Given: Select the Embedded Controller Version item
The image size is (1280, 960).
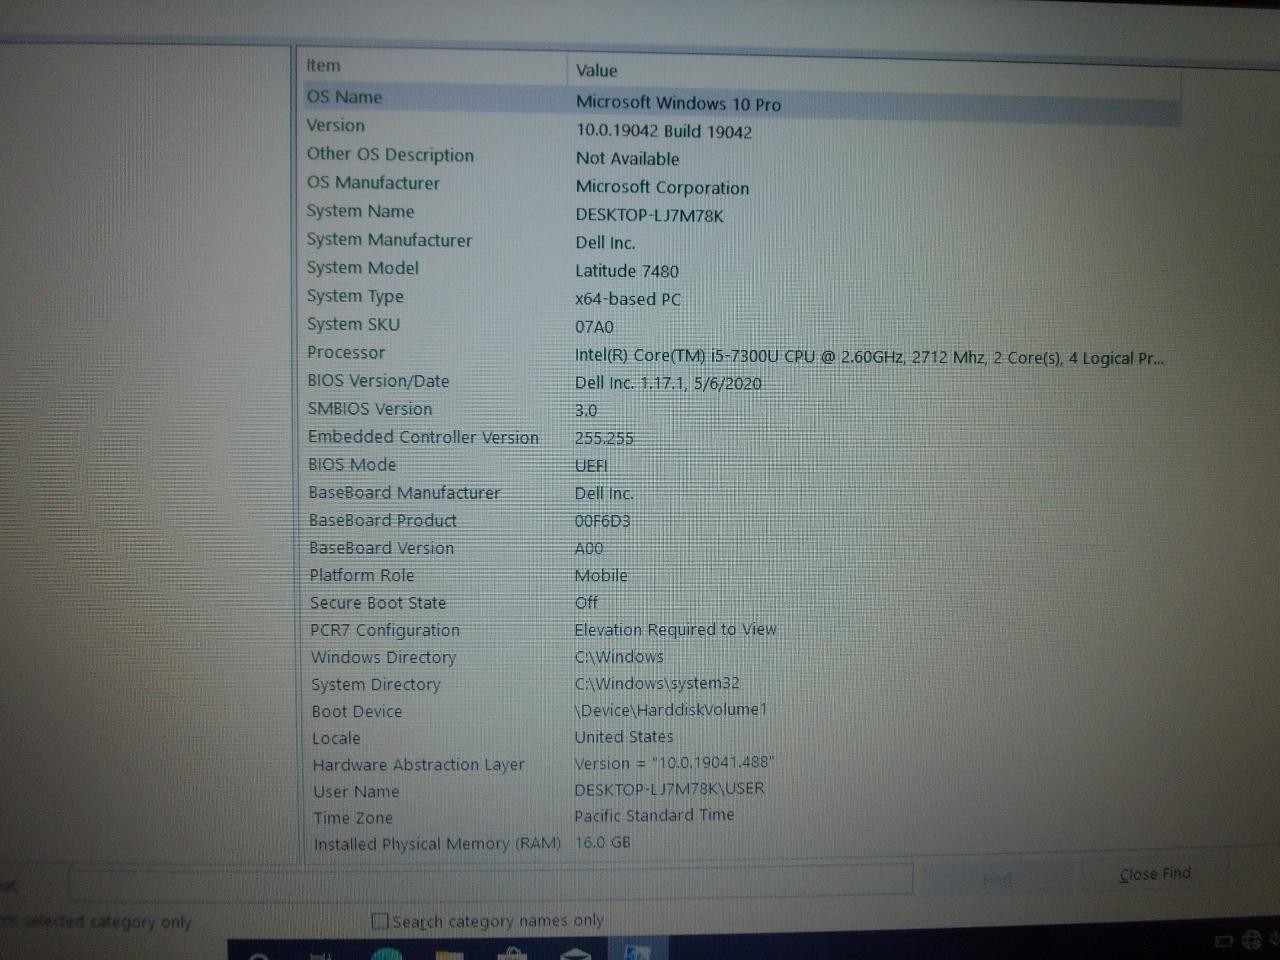Looking at the screenshot, I should pyautogui.click(x=423, y=437).
